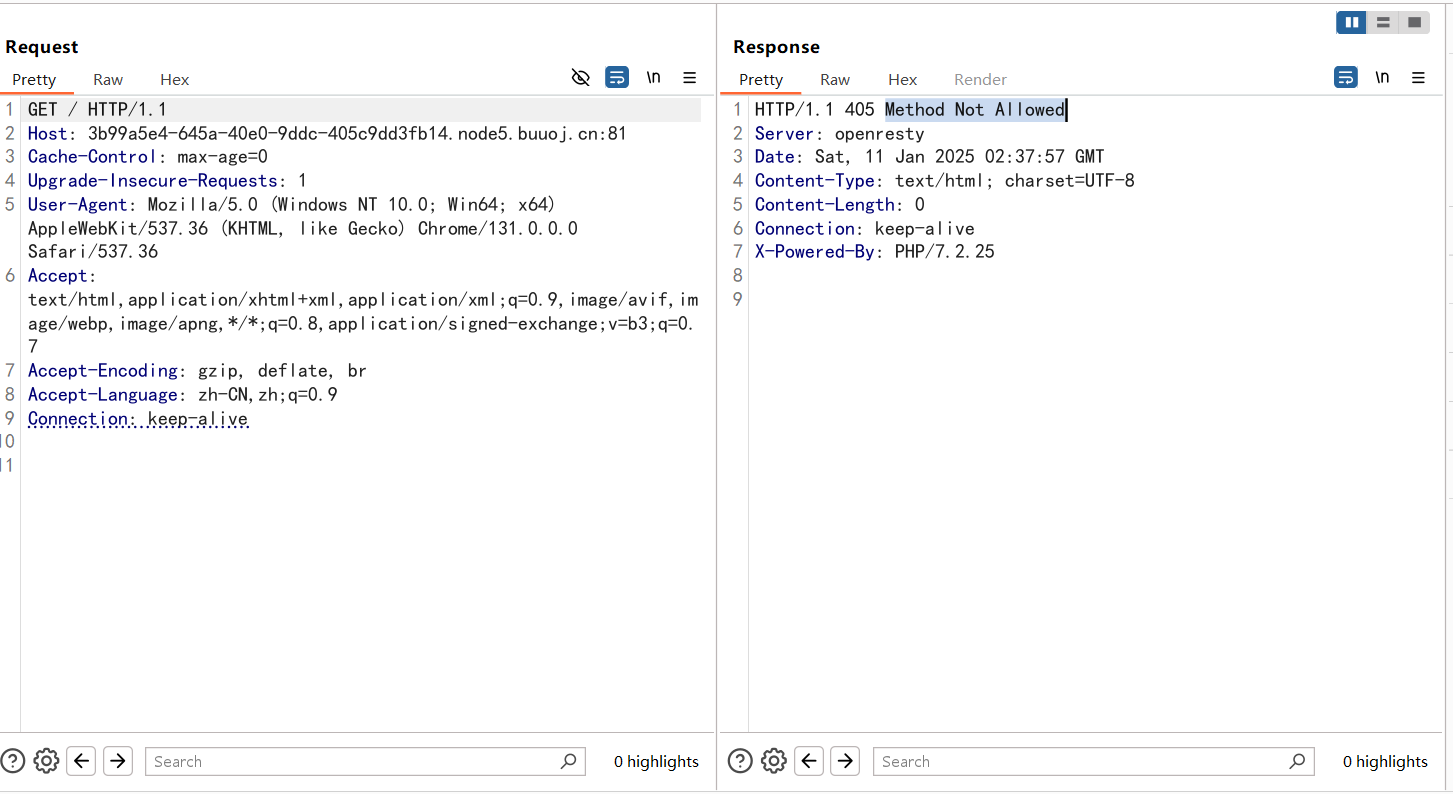Toggle line wrap in the Request panel
The width and height of the screenshot is (1453, 794).
pos(617,78)
